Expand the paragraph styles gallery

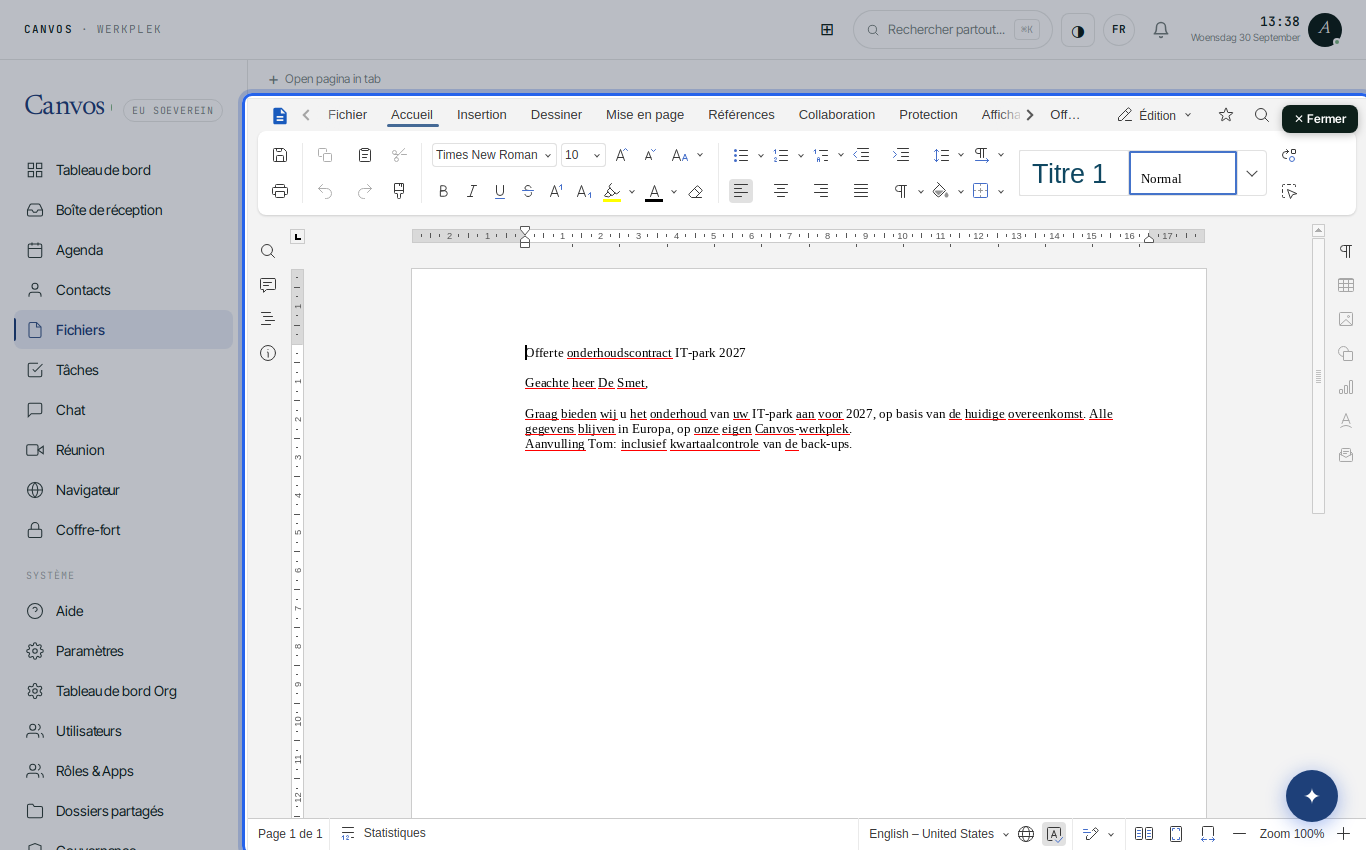coord(1252,173)
